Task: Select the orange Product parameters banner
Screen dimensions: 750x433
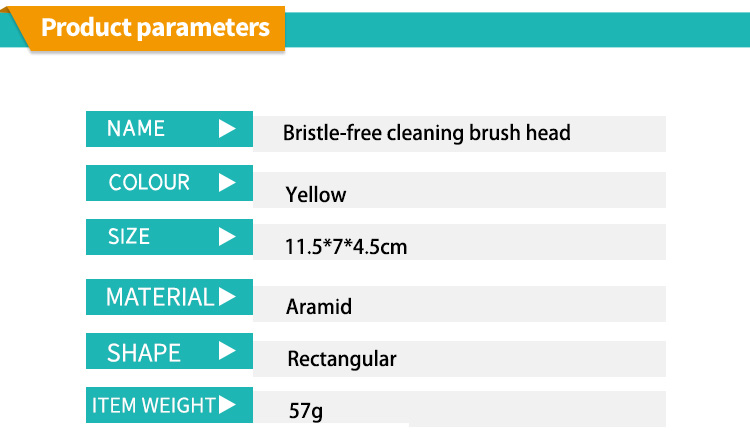Action: click(x=155, y=27)
